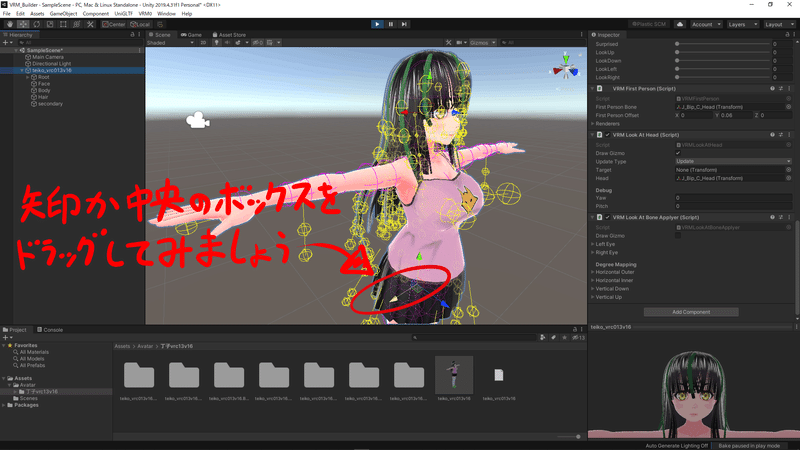Viewport: 800px width, 450px height.
Task: Toggle scene lighting lightbulb icon
Action: tap(216, 43)
